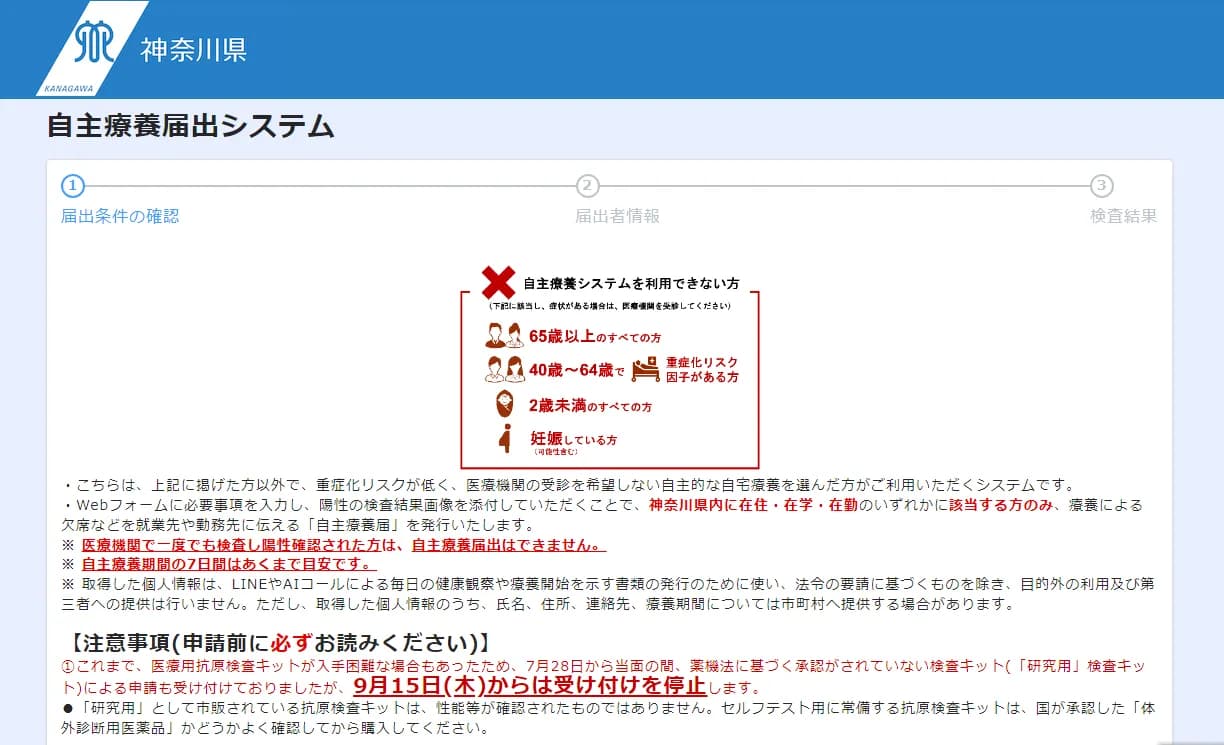Click the underlined 9月15日(木)からは受け付けを停止 notice
1224x745 pixels.
click(530, 687)
